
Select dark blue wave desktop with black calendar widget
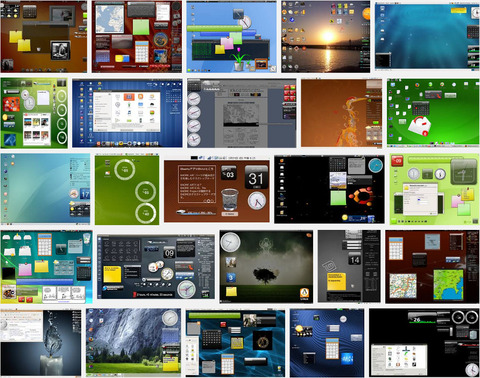(x=235, y=343)
